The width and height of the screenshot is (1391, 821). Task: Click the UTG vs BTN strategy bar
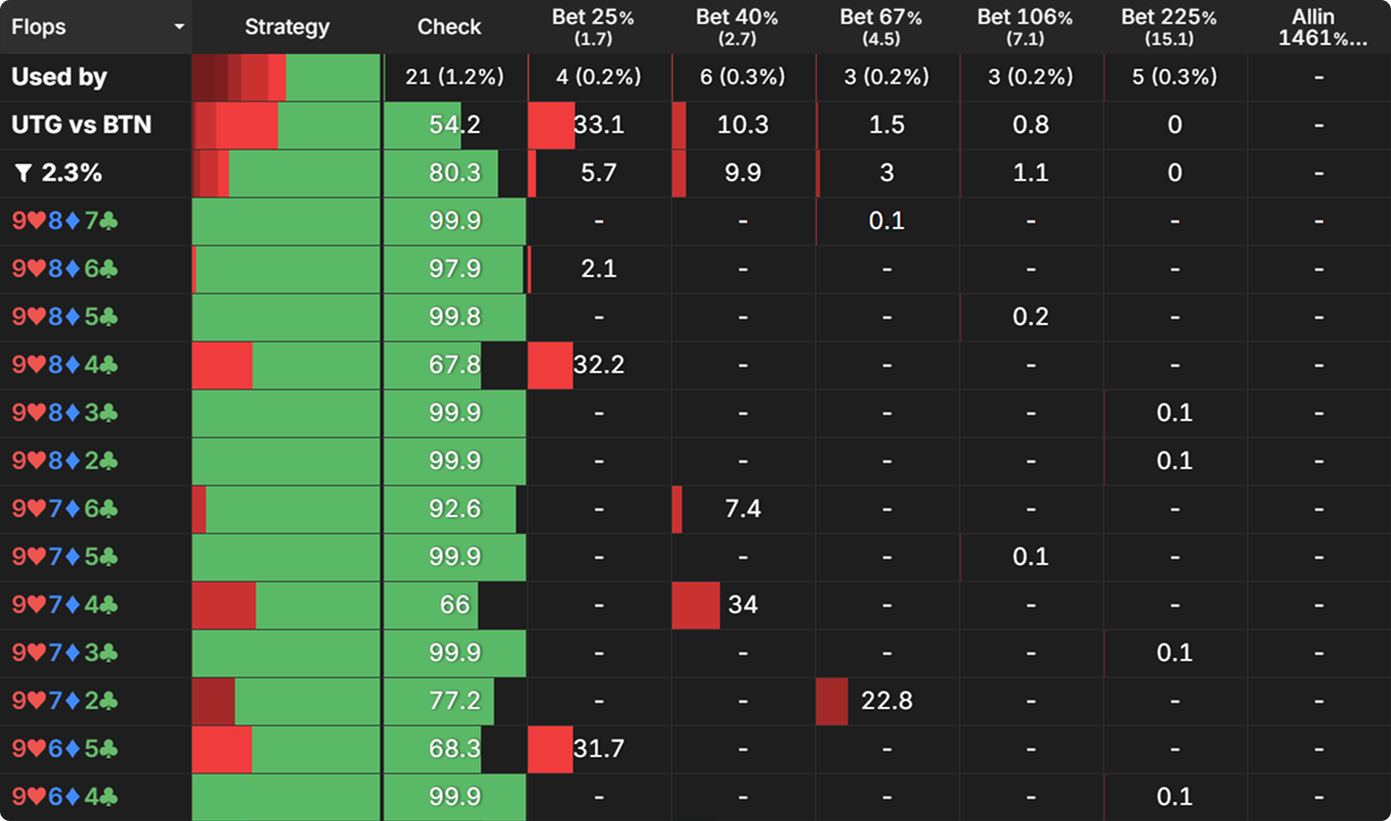click(x=286, y=125)
